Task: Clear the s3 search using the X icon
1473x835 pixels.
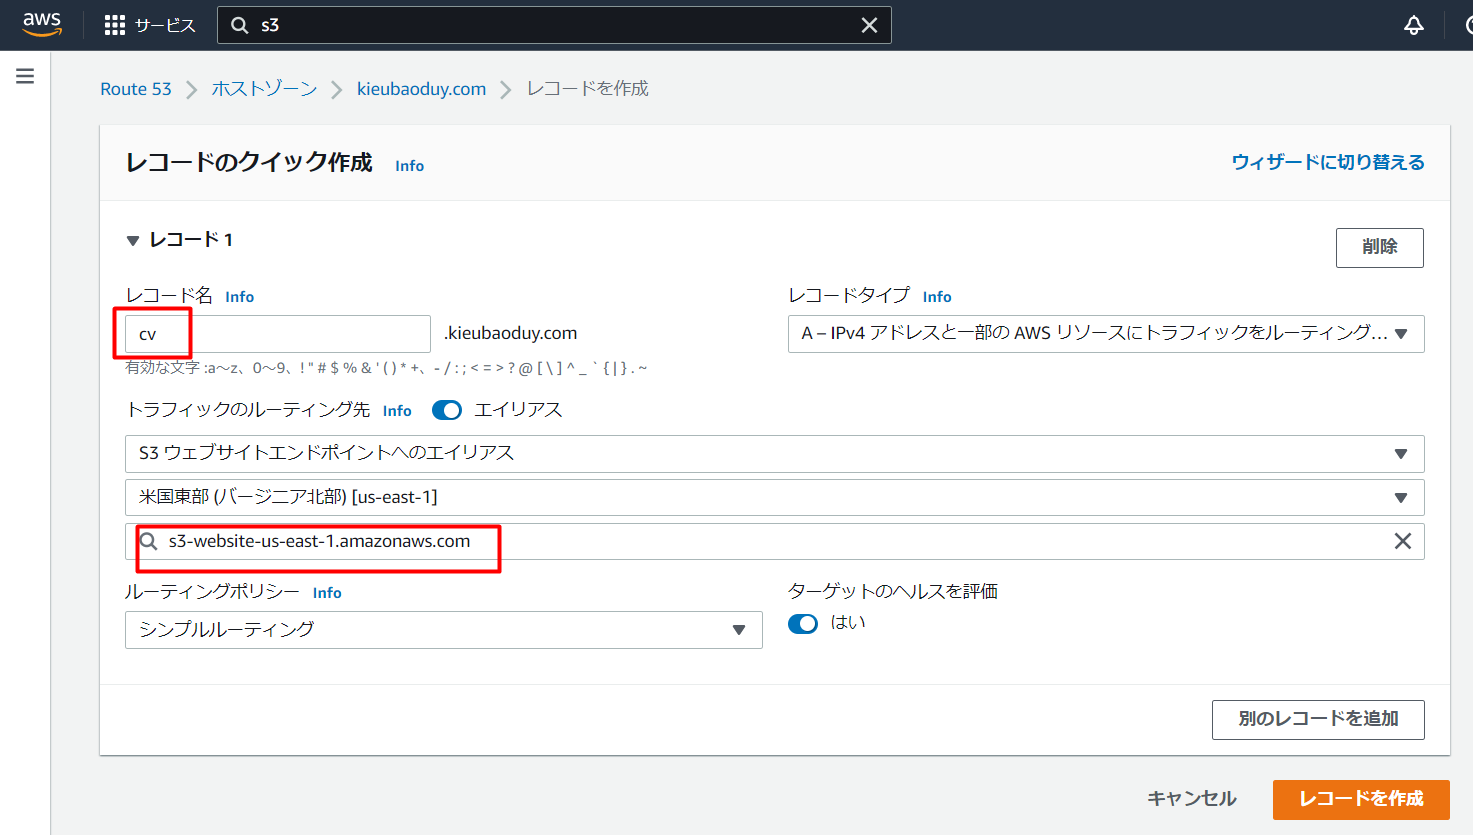Action: coord(869,25)
